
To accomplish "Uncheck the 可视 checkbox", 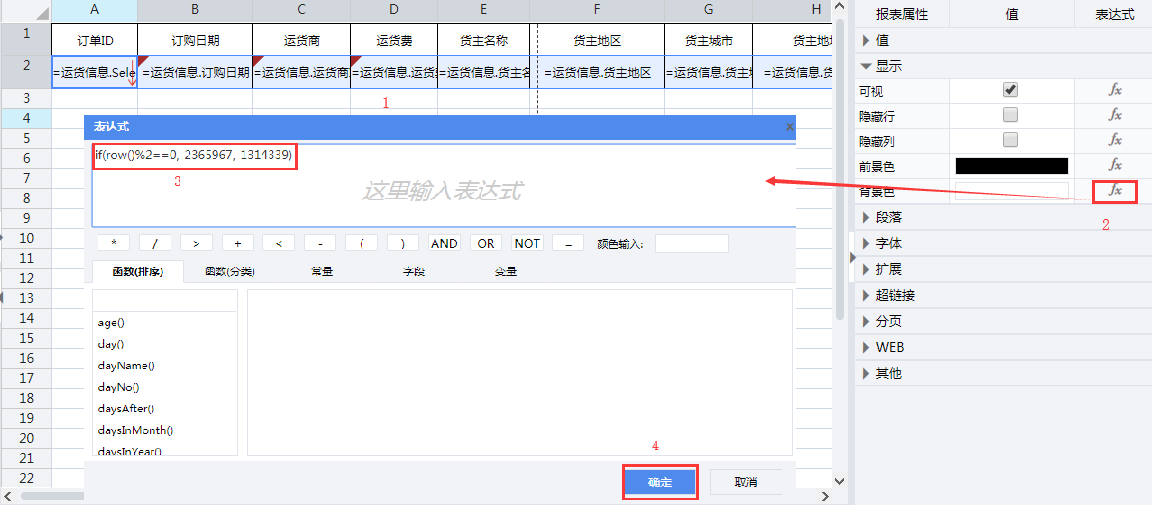I will [x=1010, y=90].
